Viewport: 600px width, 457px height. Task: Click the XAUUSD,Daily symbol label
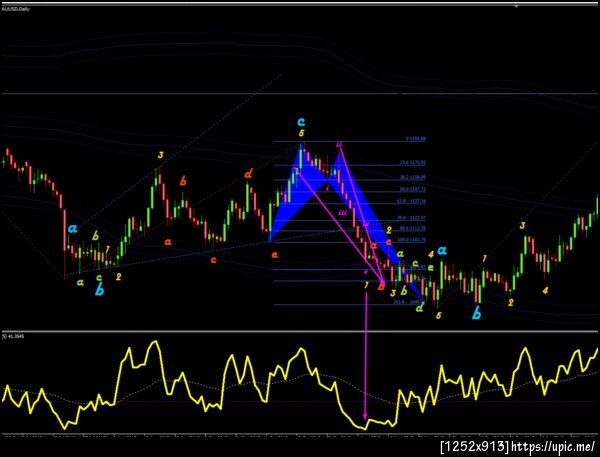coord(16,8)
